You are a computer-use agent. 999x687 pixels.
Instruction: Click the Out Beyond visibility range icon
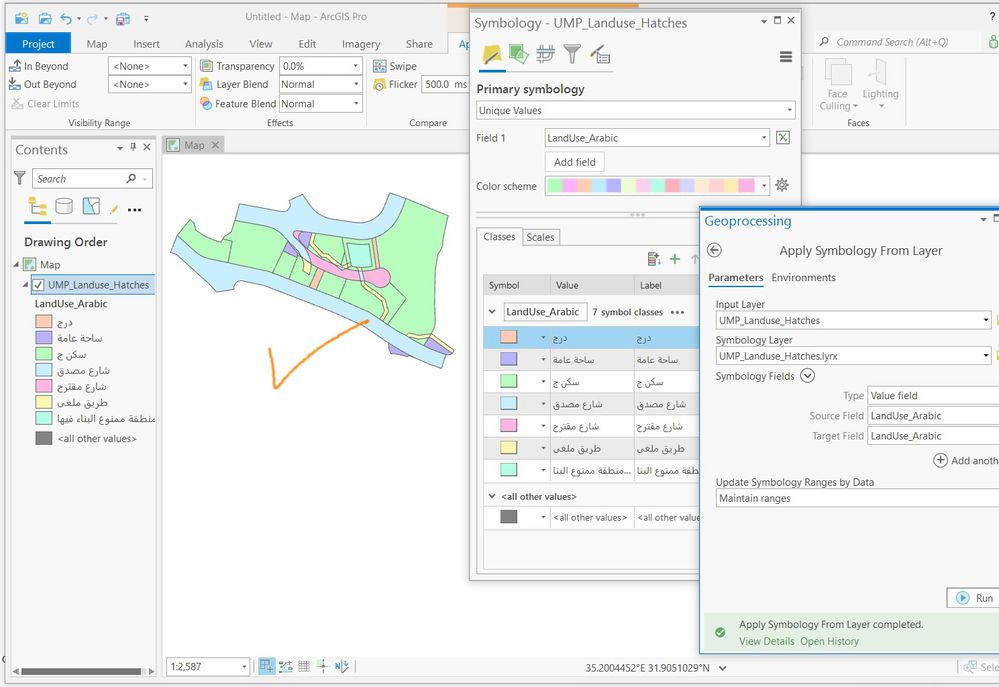15,84
